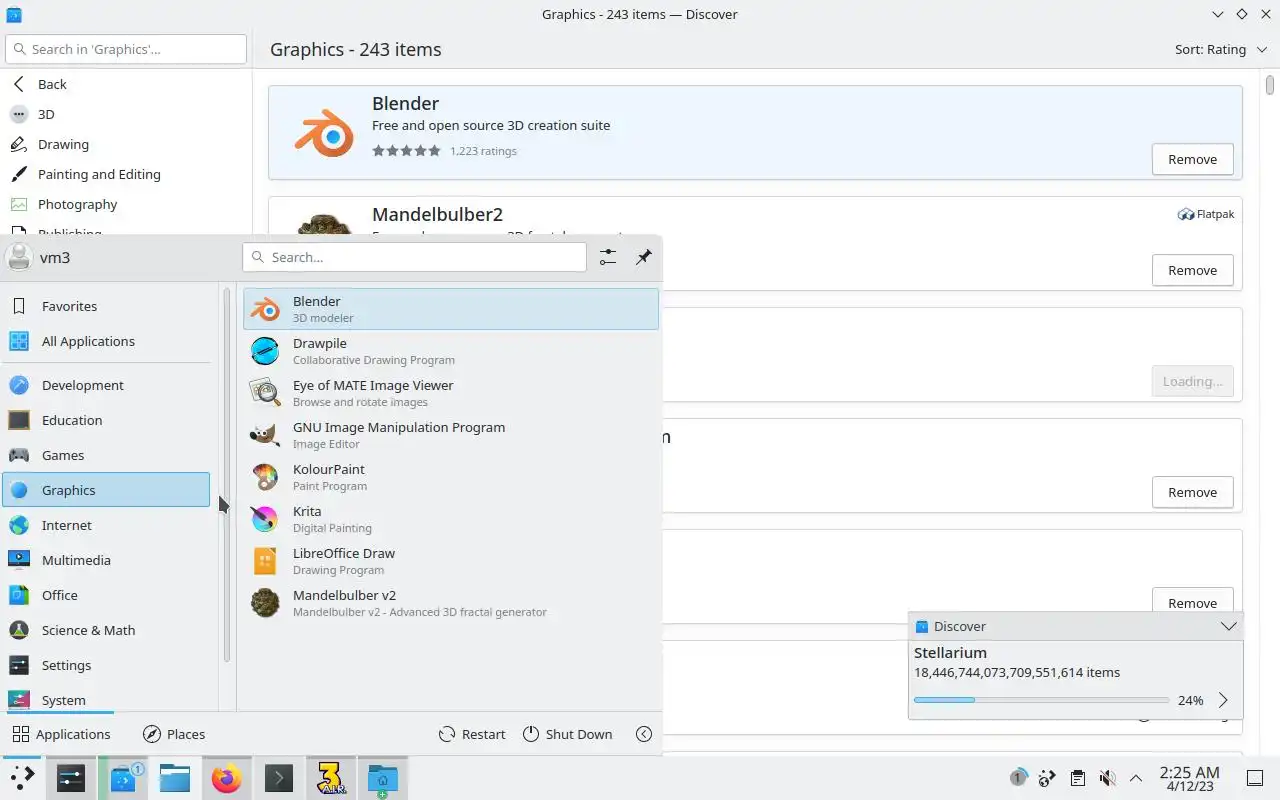Open Blender from the launcher list
Screen dimensions: 1280x800
pos(451,309)
